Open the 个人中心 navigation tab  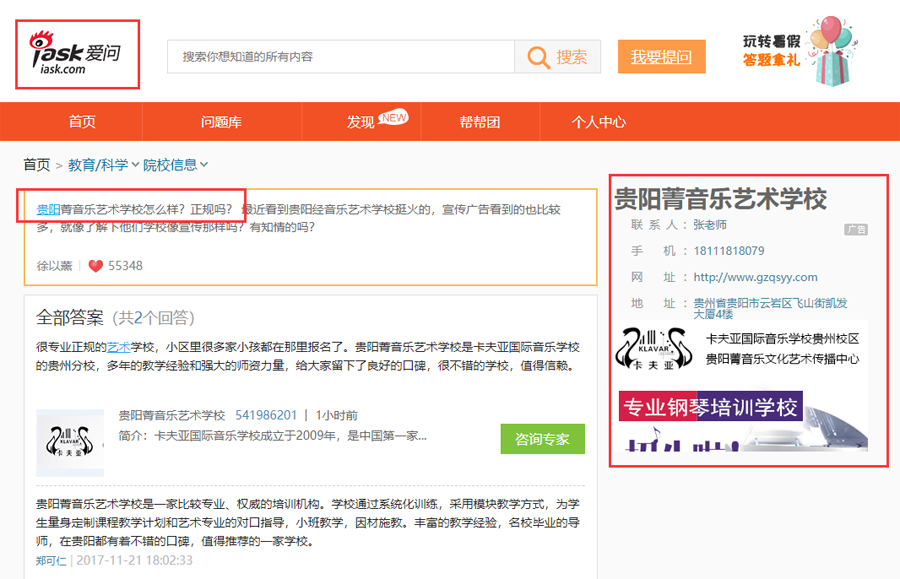point(599,122)
